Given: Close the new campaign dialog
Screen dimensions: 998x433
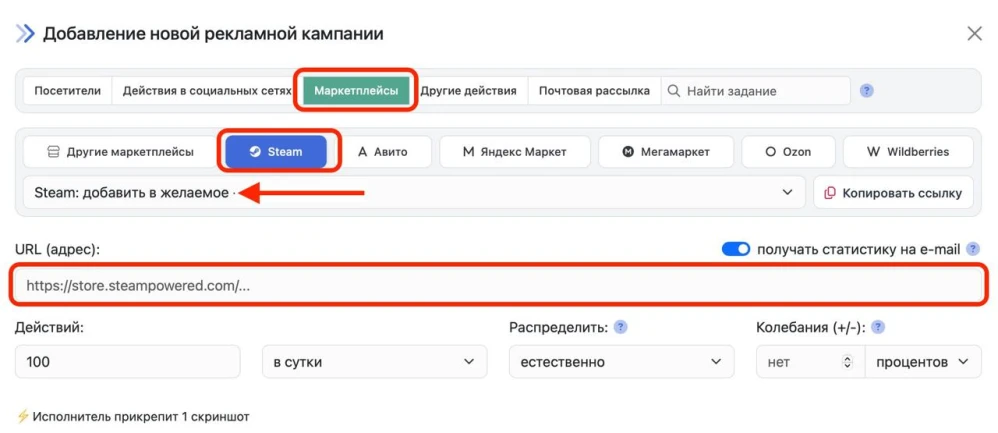Looking at the screenshot, I should [x=974, y=34].
